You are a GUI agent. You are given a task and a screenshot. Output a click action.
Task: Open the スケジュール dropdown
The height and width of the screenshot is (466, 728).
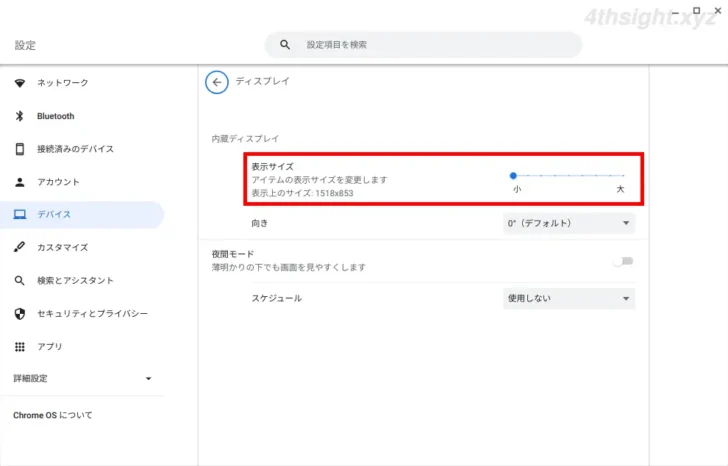[569, 298]
